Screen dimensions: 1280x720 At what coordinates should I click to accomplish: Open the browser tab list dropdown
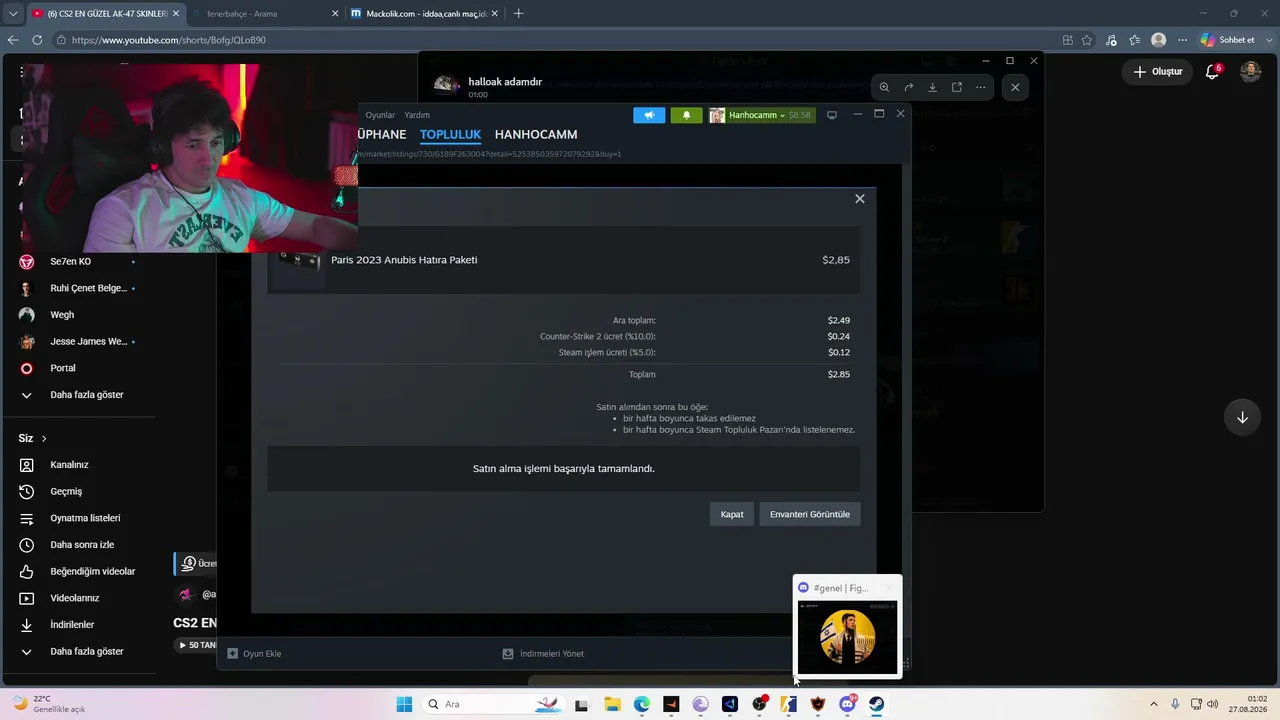13,14
